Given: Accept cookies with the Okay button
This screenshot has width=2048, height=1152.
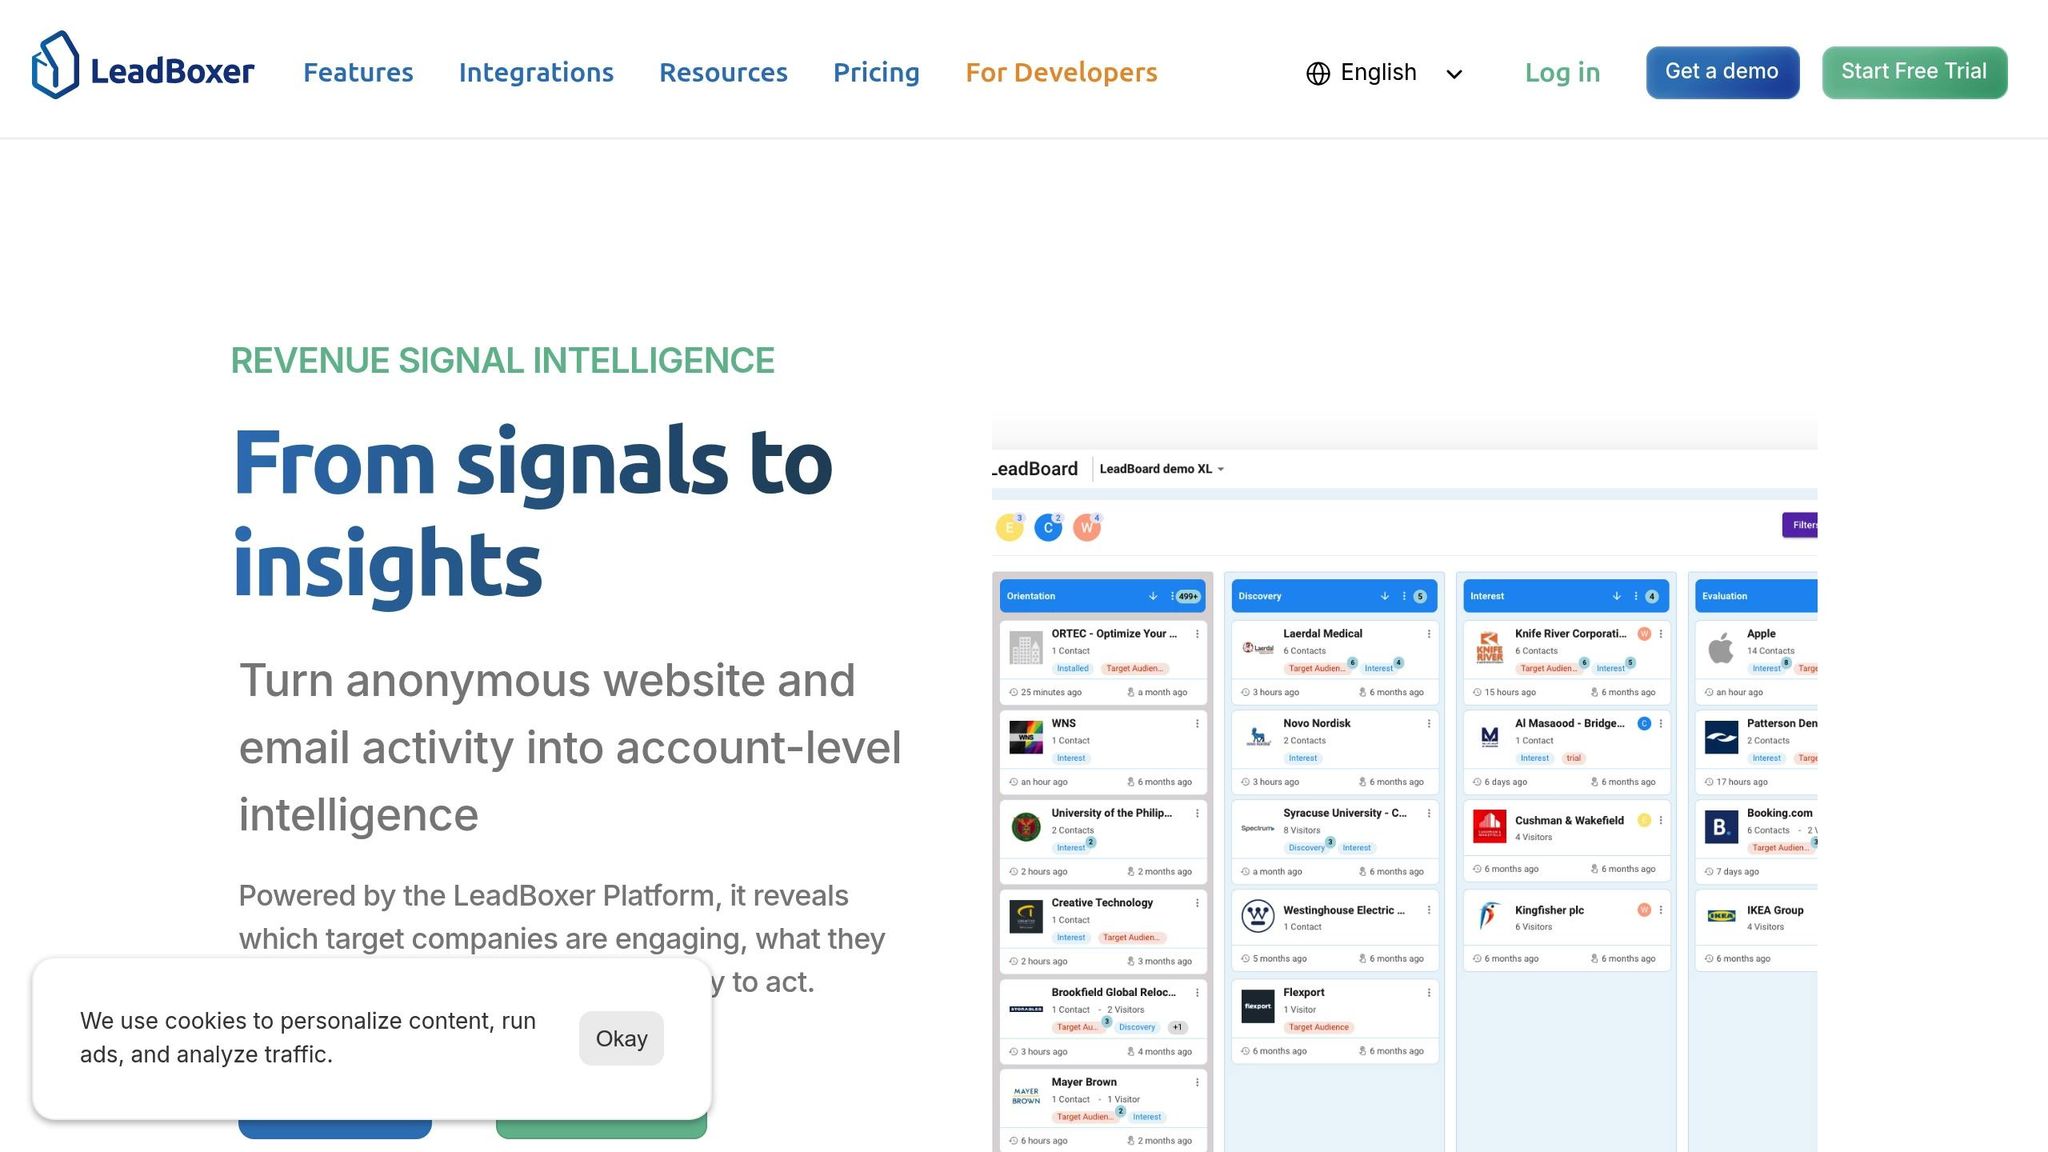Looking at the screenshot, I should [621, 1039].
